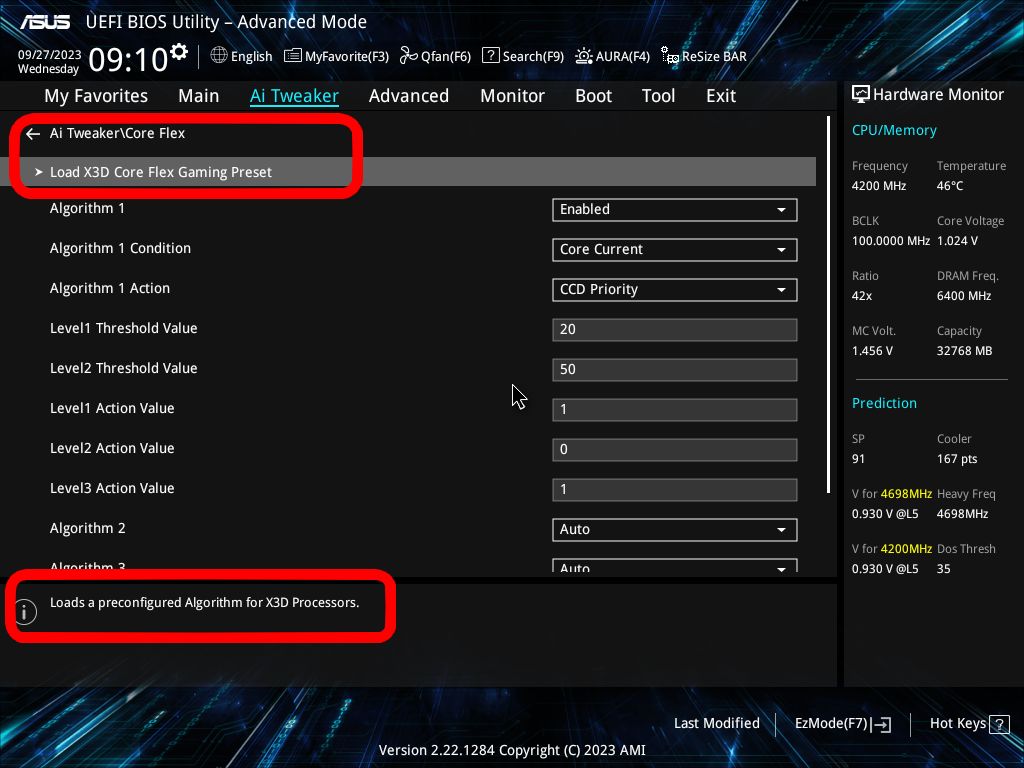Select the Ai Tweaker tab
The image size is (1024, 768).
pos(294,96)
